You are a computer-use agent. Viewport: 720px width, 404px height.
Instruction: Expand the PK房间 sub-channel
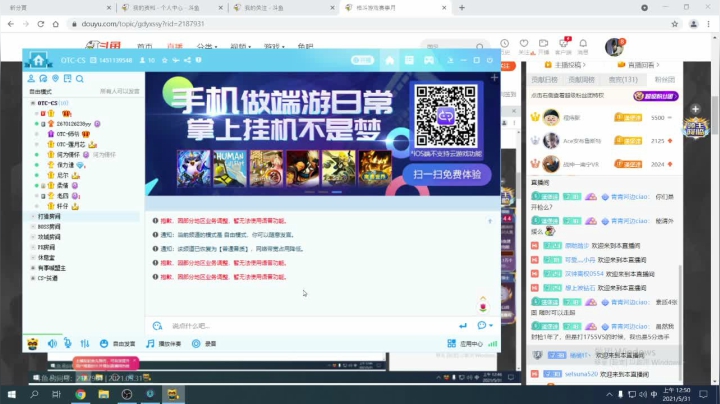[33, 247]
